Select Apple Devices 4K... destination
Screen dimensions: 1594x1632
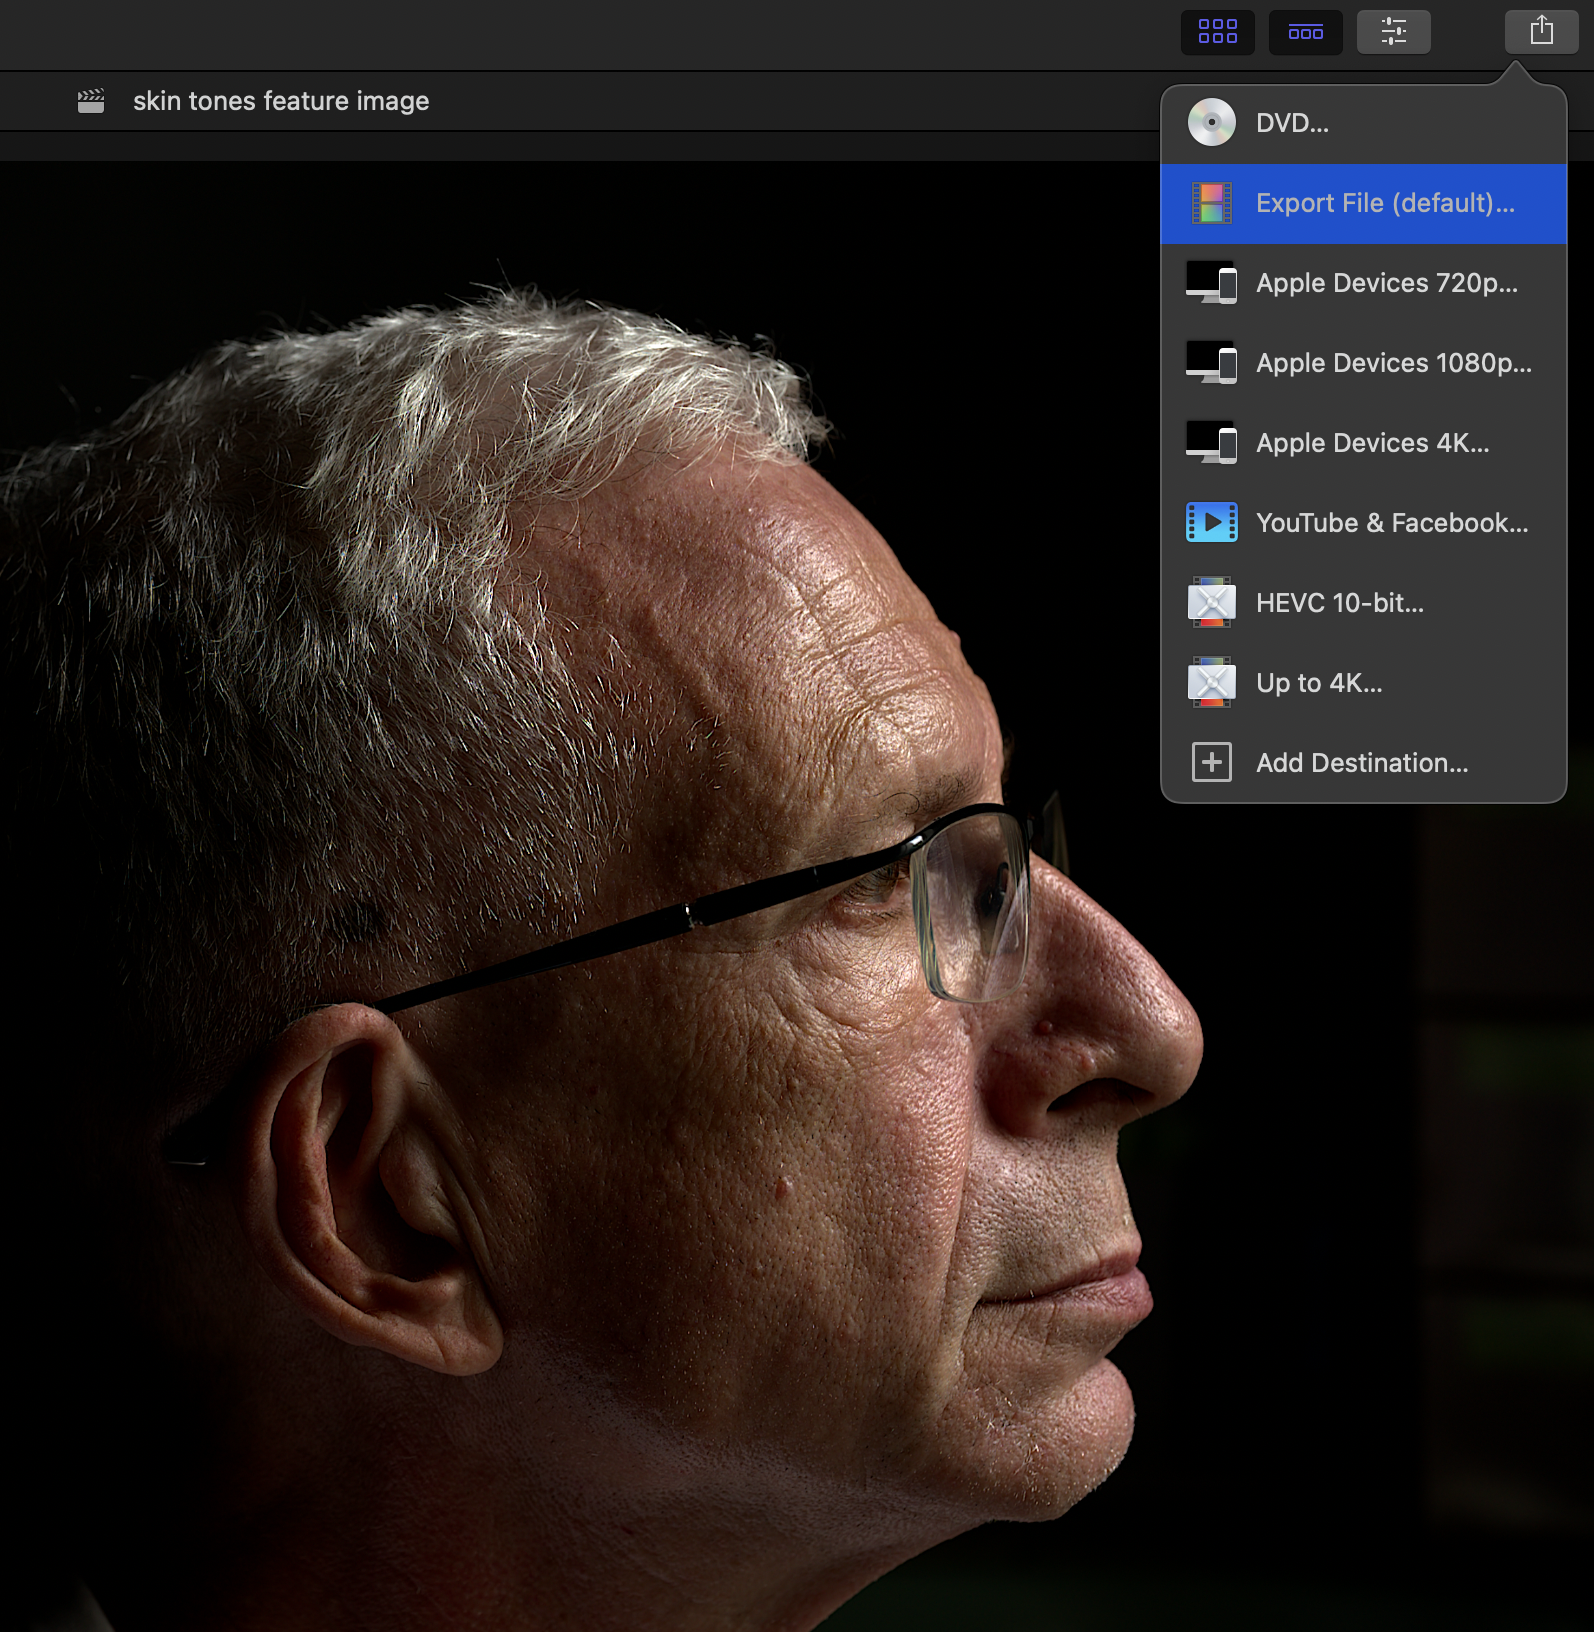(x=1372, y=443)
